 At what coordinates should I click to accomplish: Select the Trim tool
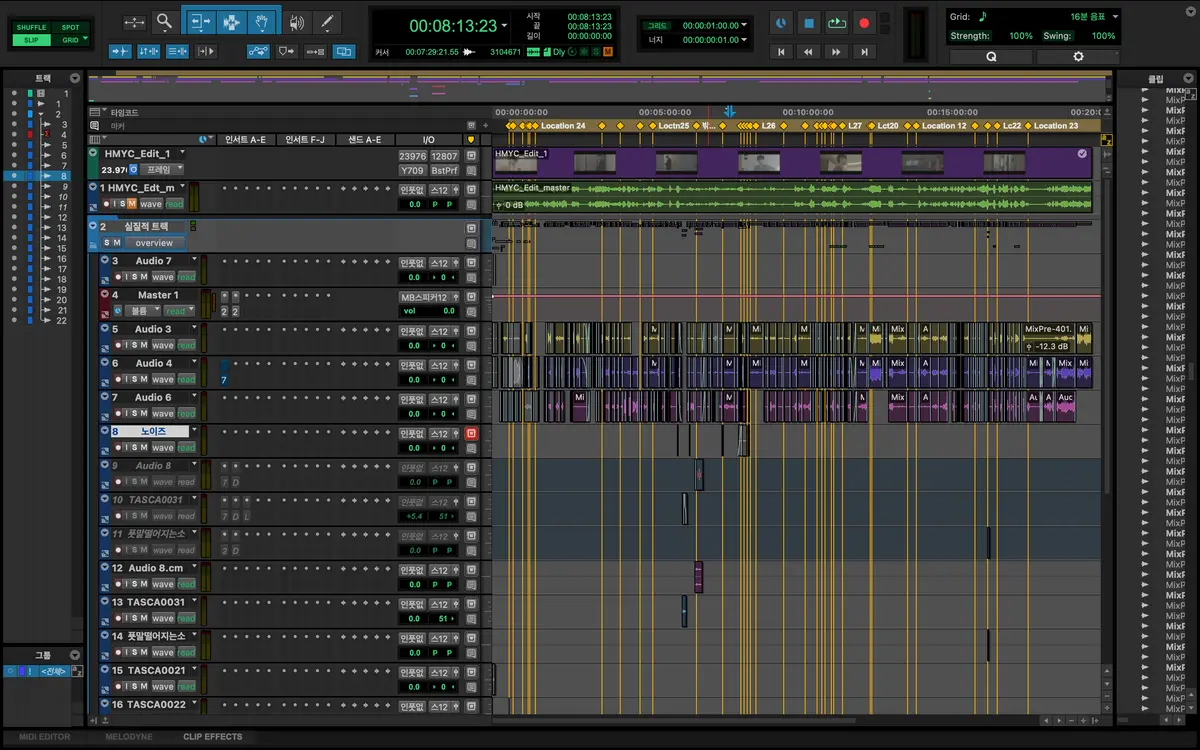(x=199, y=21)
